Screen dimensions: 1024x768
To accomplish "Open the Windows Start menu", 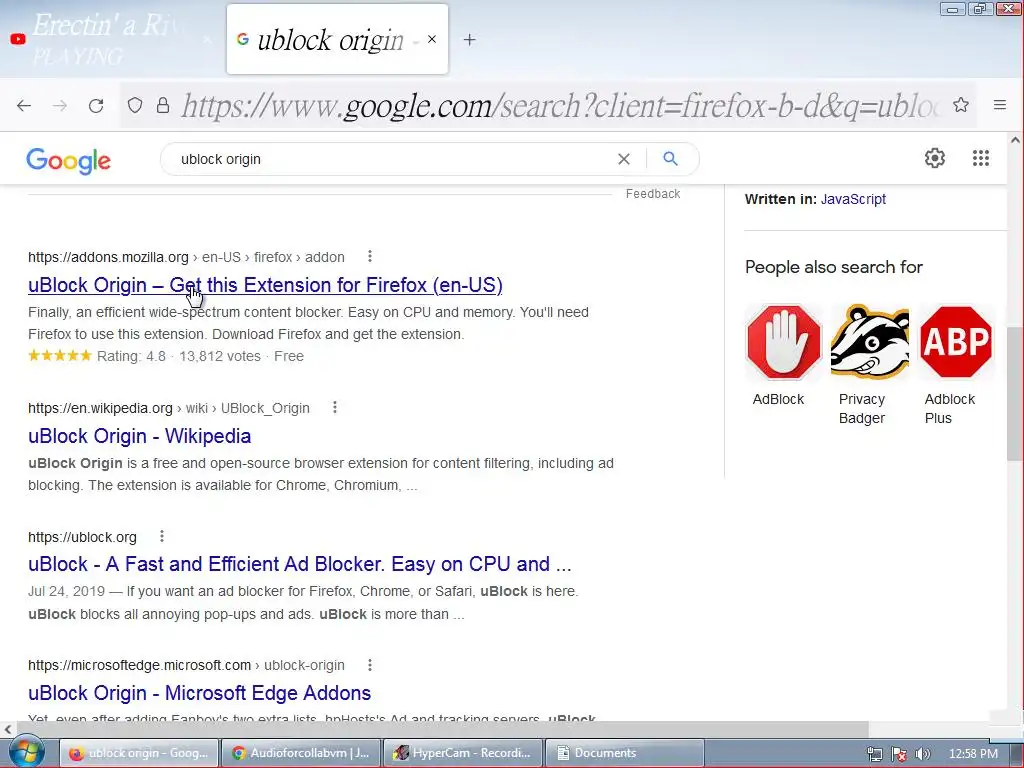I will [x=26, y=752].
